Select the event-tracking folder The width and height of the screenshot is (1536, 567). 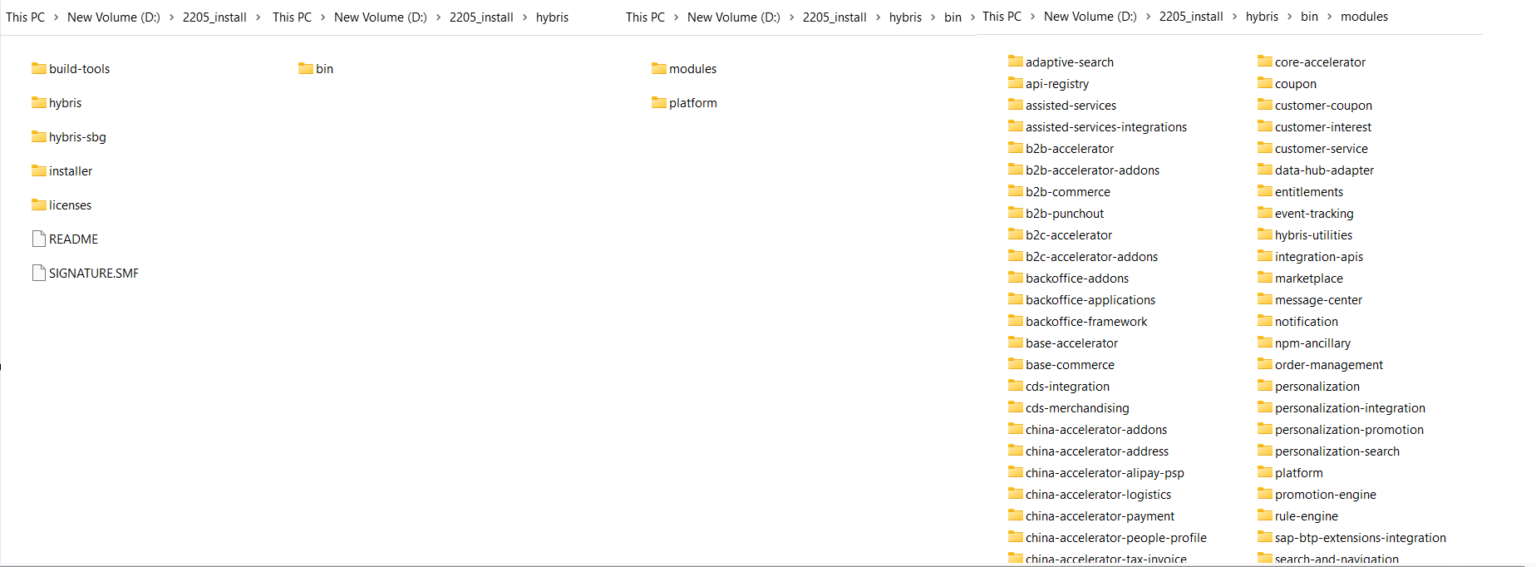click(x=1313, y=213)
